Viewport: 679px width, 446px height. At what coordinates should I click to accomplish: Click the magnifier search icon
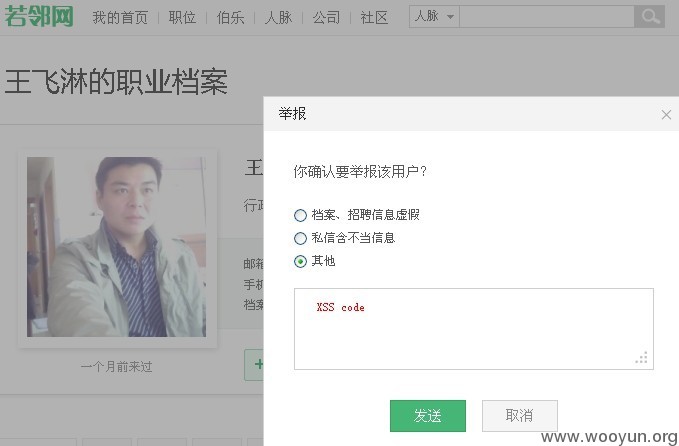click(x=650, y=16)
